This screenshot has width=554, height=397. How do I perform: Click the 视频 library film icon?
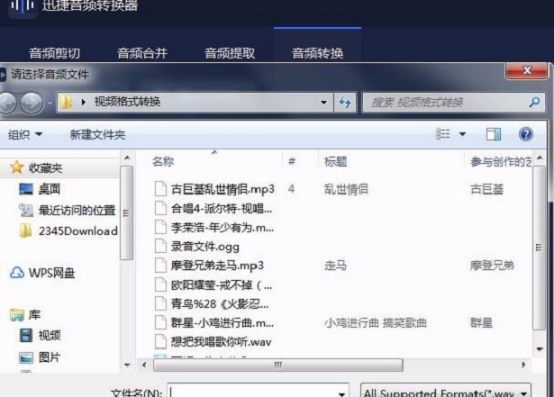click(26, 335)
